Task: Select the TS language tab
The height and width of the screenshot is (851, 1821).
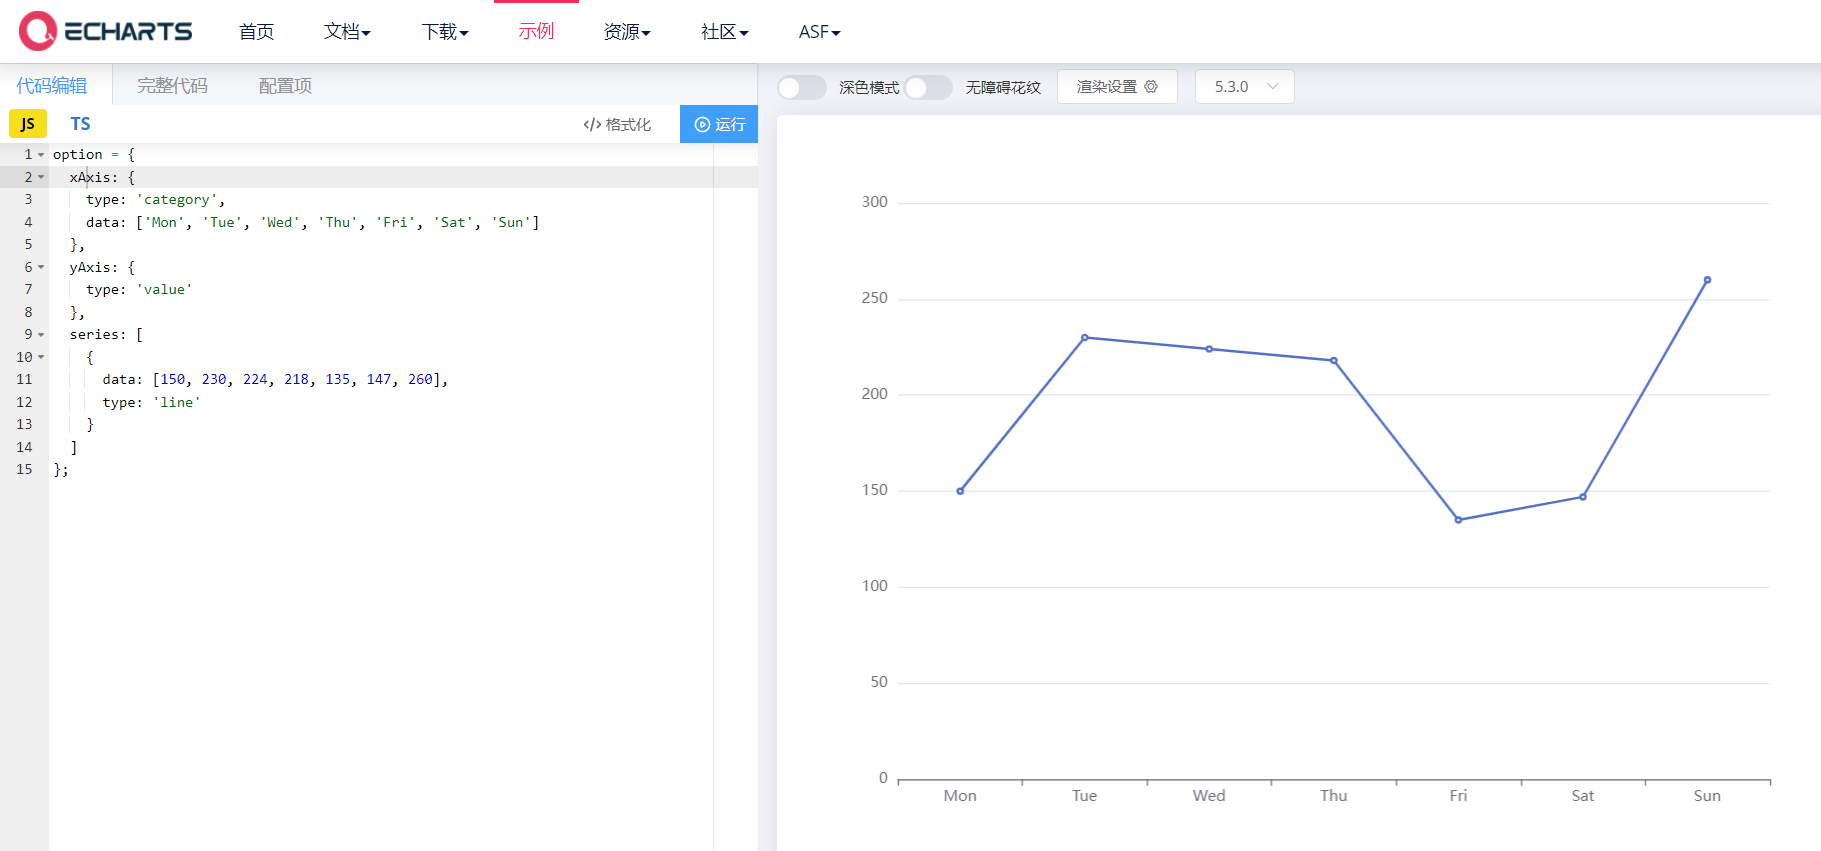Action: (x=80, y=124)
